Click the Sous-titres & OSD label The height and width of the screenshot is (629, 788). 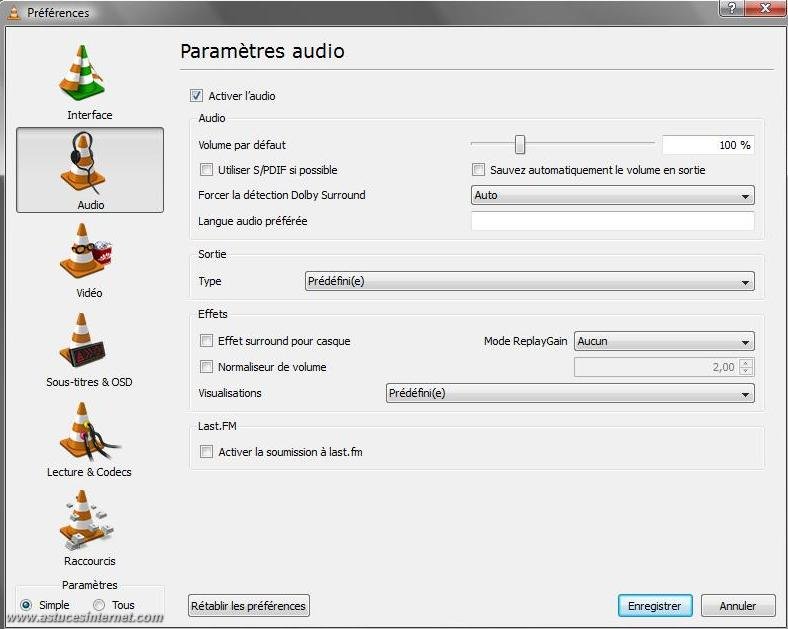pos(89,382)
